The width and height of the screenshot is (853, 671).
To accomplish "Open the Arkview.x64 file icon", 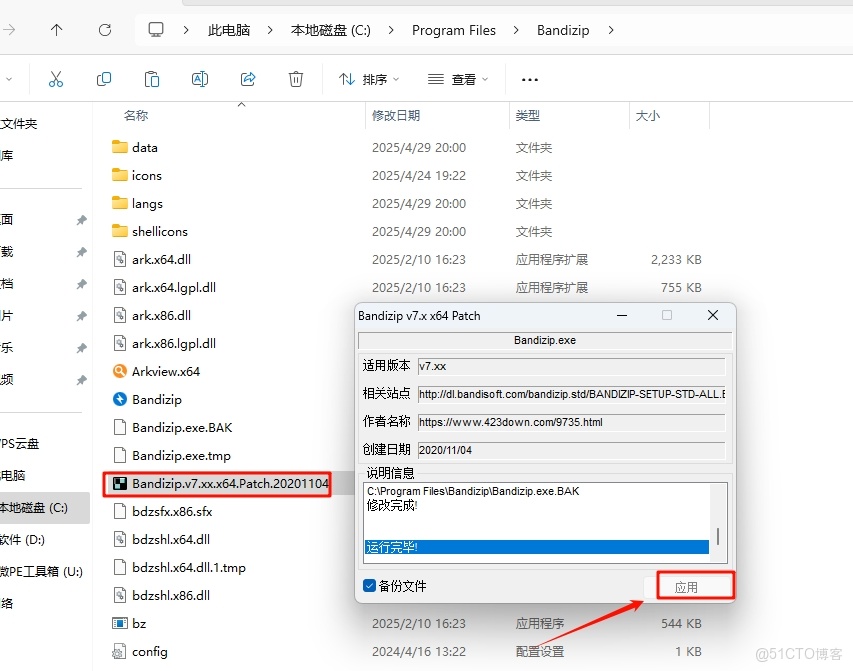I will tap(160, 371).
